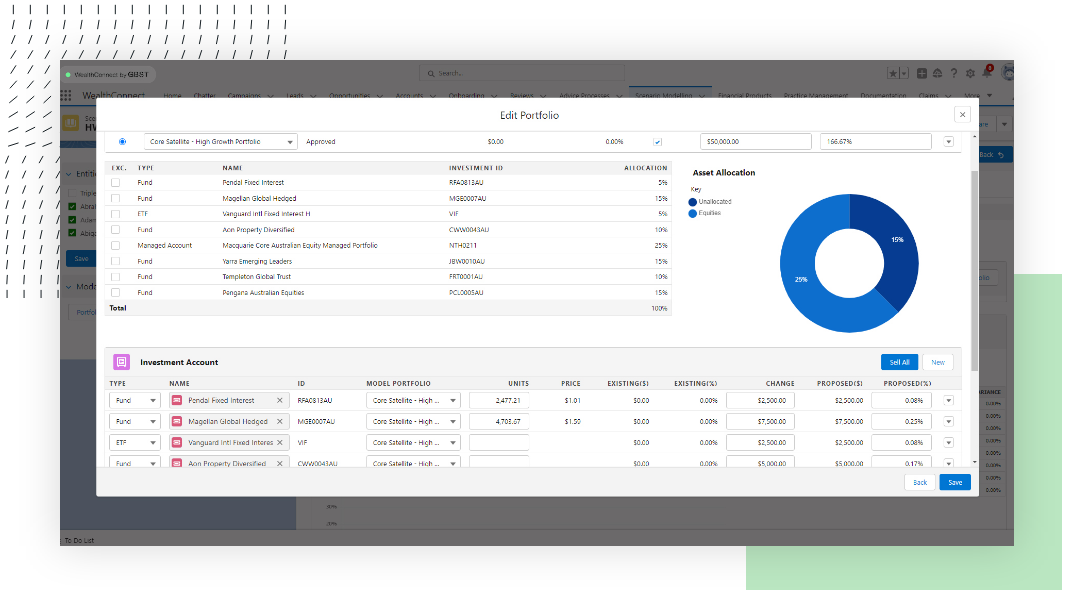Click the Pendal Fixed Interest product icon
Viewport: 1074px width, 606px height.
coord(177,401)
